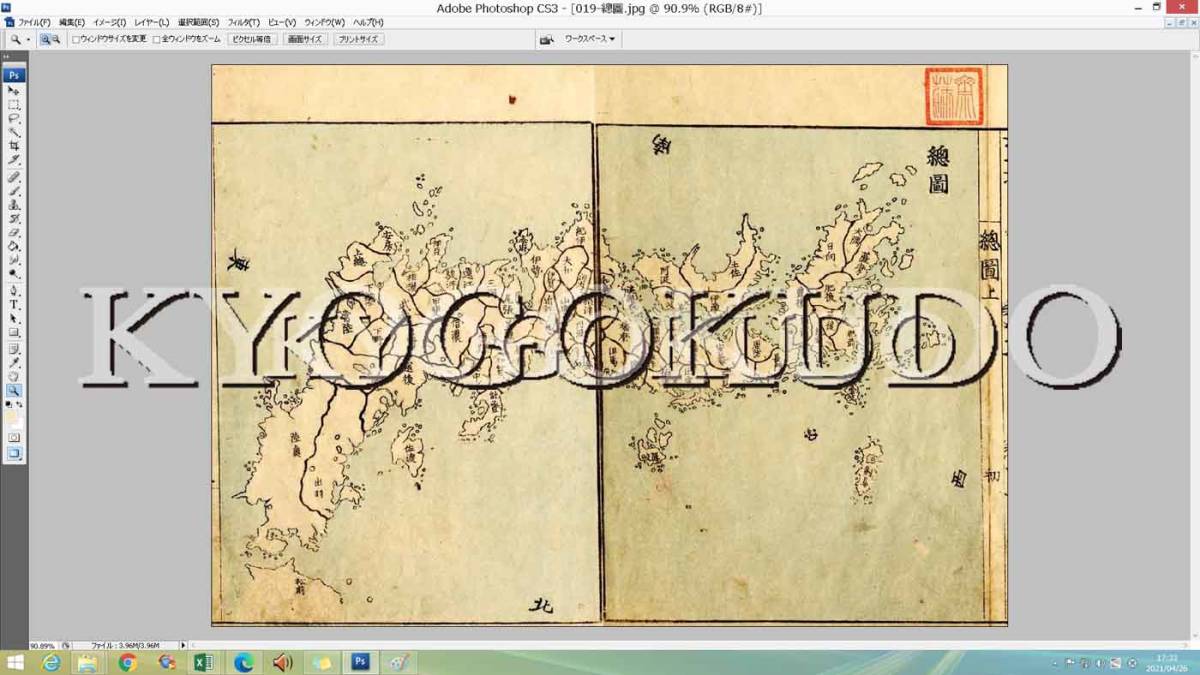Open the ヘルプ(H) menu
Screen dimensions: 1200x675
click(x=368, y=22)
